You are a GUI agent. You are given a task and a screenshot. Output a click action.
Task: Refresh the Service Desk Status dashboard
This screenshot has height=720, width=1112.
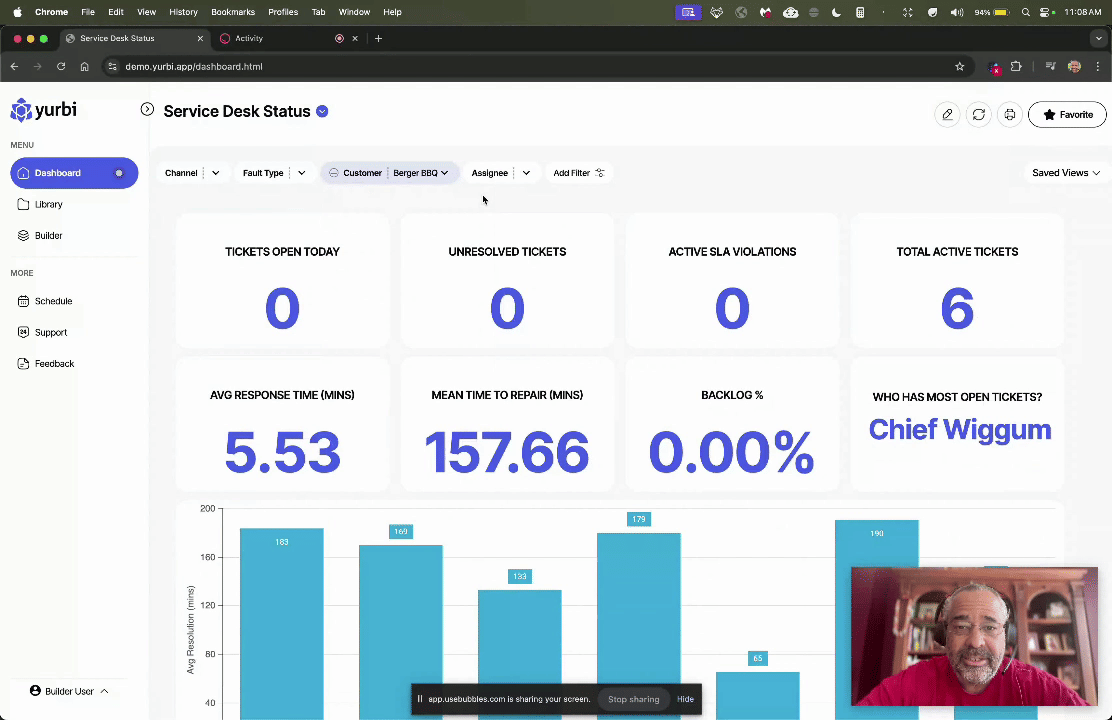(x=979, y=115)
